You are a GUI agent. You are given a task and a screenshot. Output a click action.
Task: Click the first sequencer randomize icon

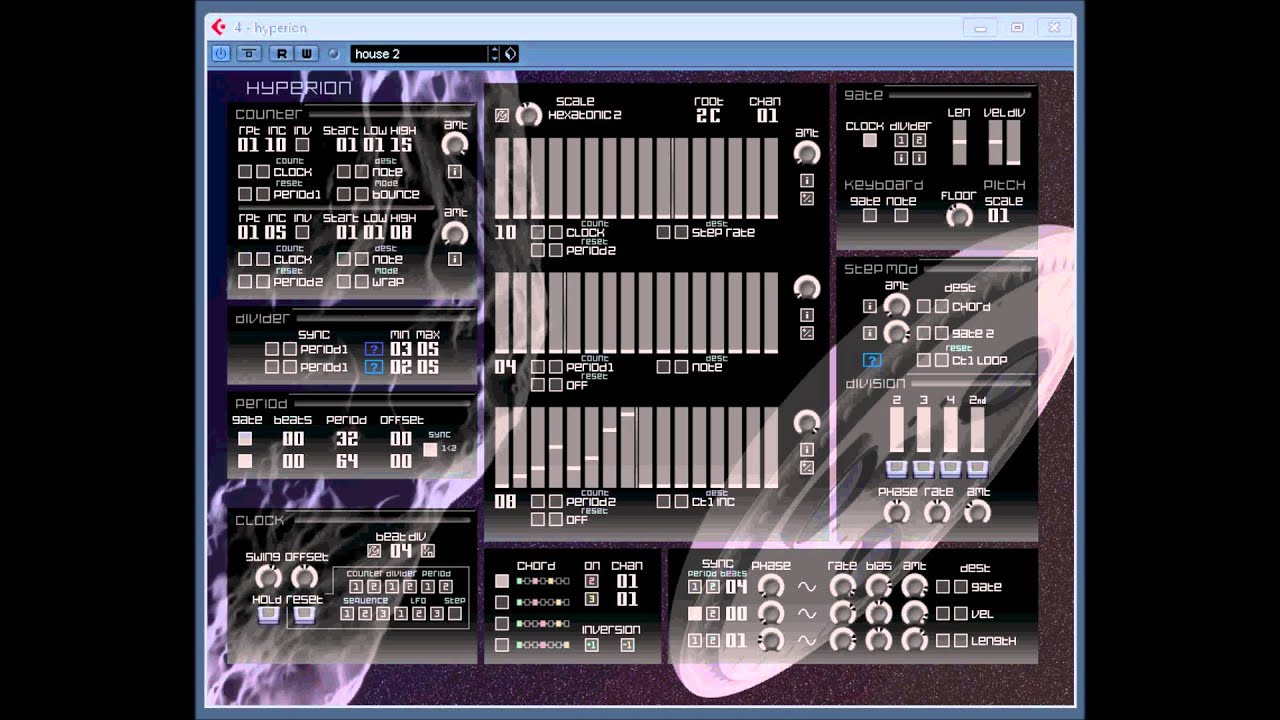807,199
